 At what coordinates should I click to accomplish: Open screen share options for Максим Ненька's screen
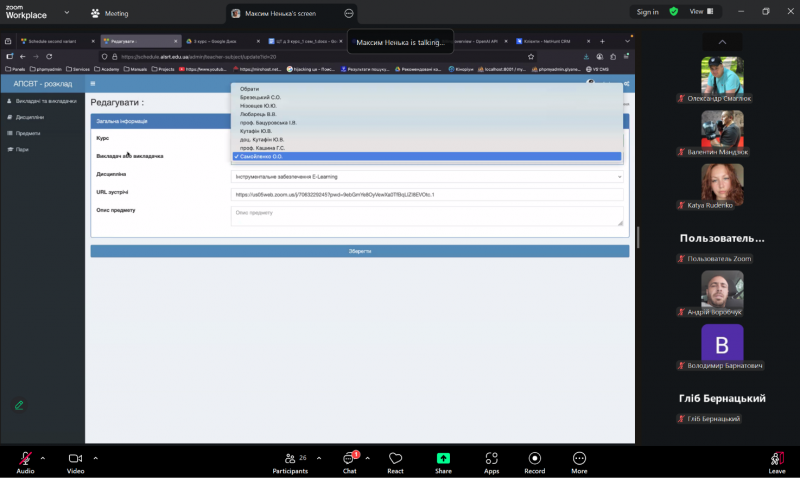click(349, 14)
